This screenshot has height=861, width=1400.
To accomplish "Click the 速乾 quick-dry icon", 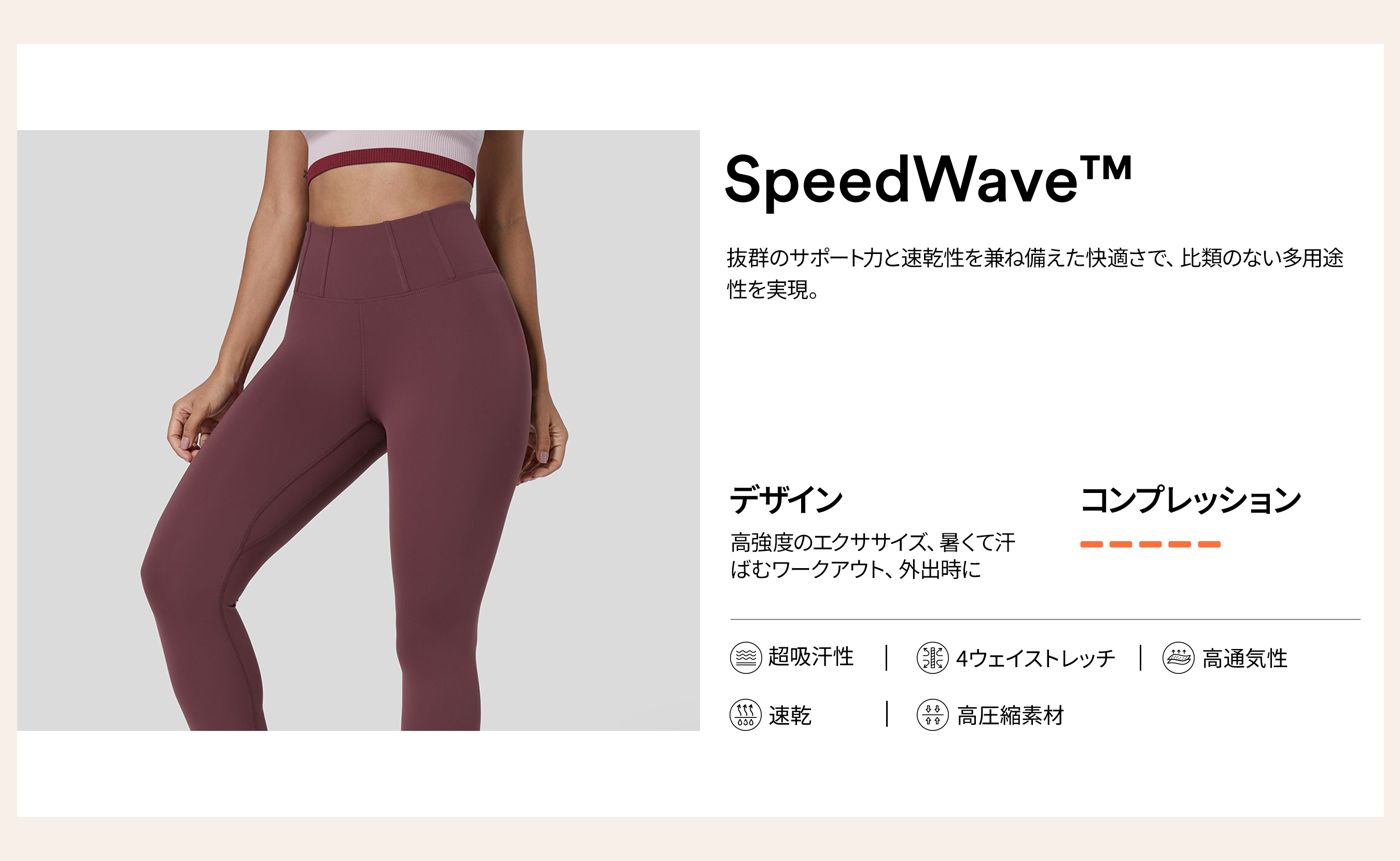I will pos(746,715).
